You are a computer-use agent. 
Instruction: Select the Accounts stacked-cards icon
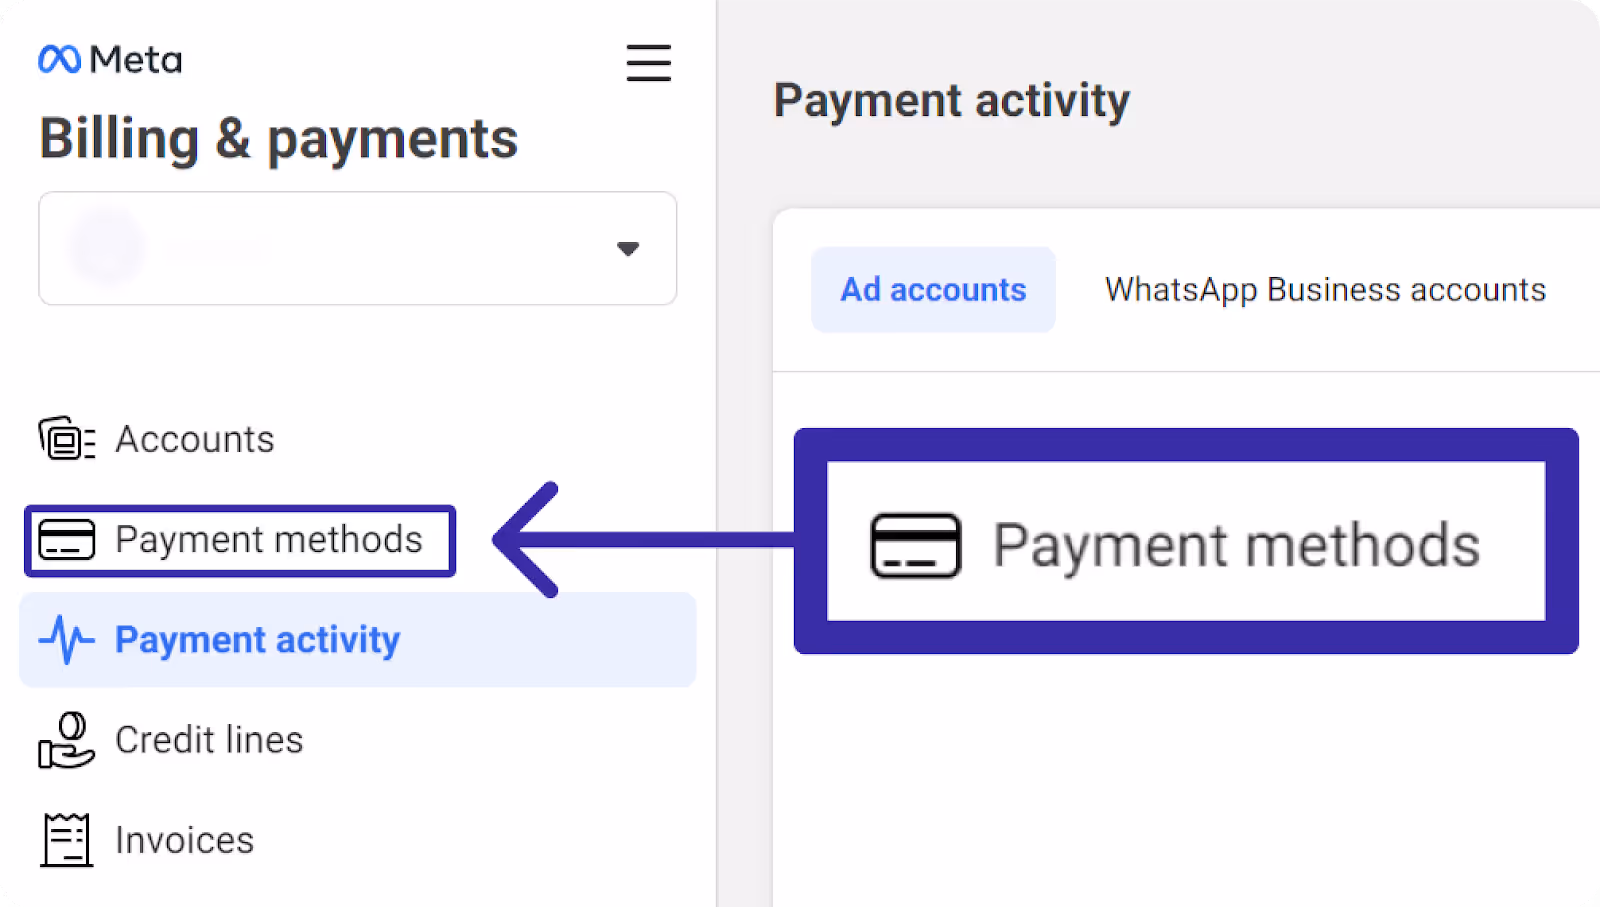pos(64,439)
